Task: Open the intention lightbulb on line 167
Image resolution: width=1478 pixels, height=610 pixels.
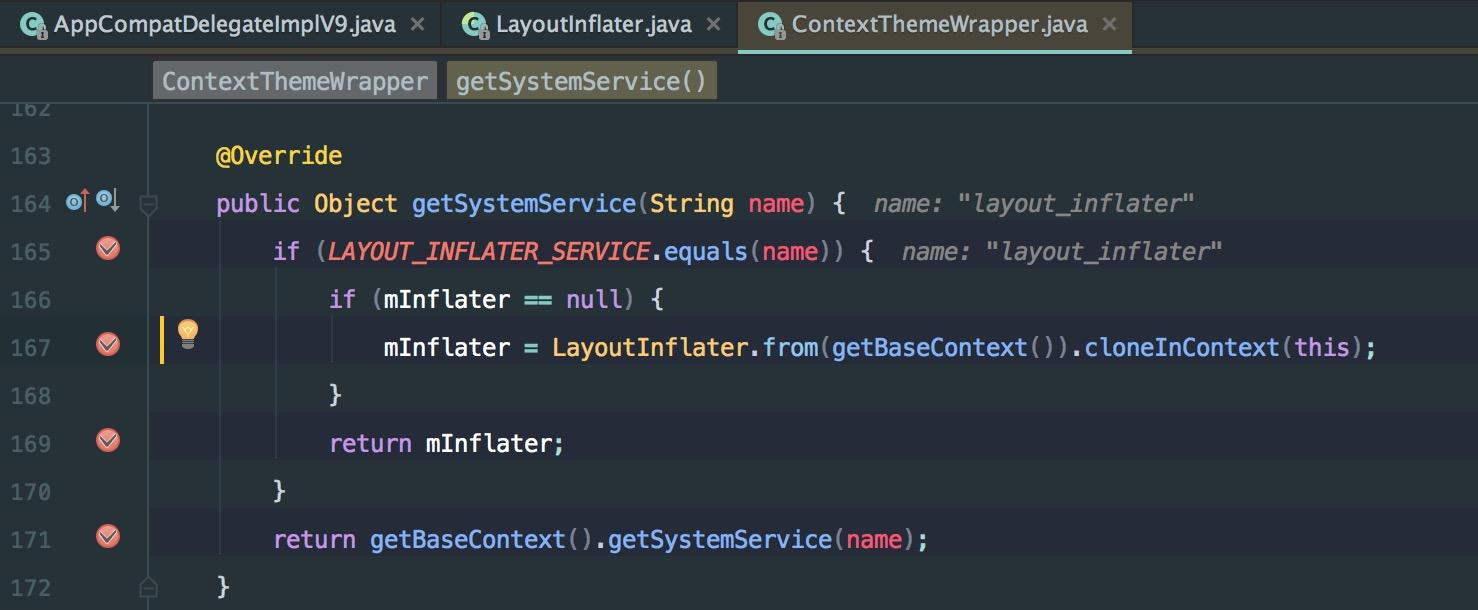Action: (188, 333)
